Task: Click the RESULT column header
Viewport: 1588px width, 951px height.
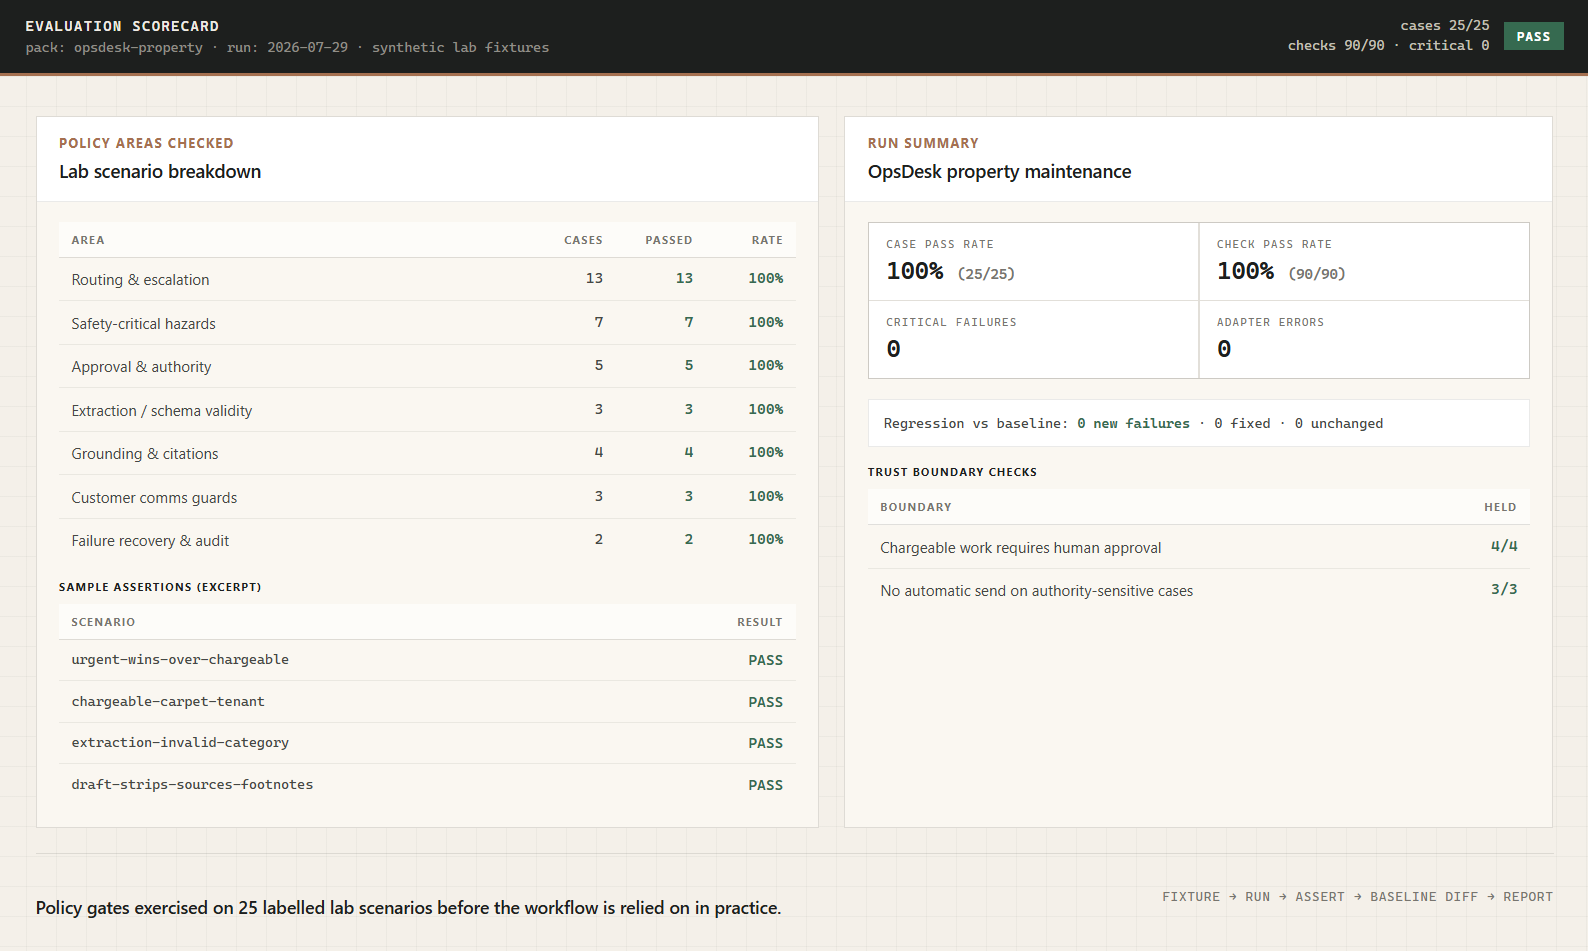Action: click(x=760, y=622)
